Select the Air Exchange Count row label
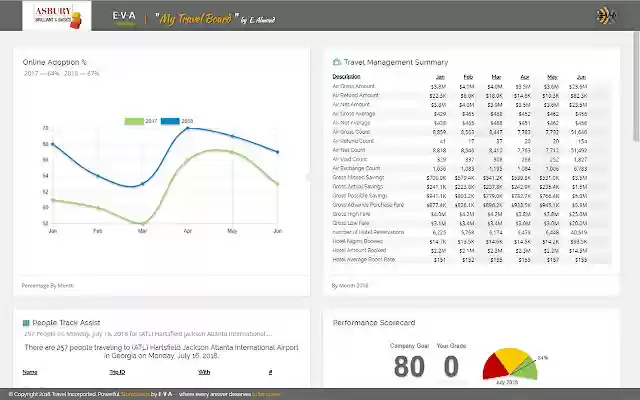Image resolution: width=640 pixels, height=400 pixels. click(356, 168)
